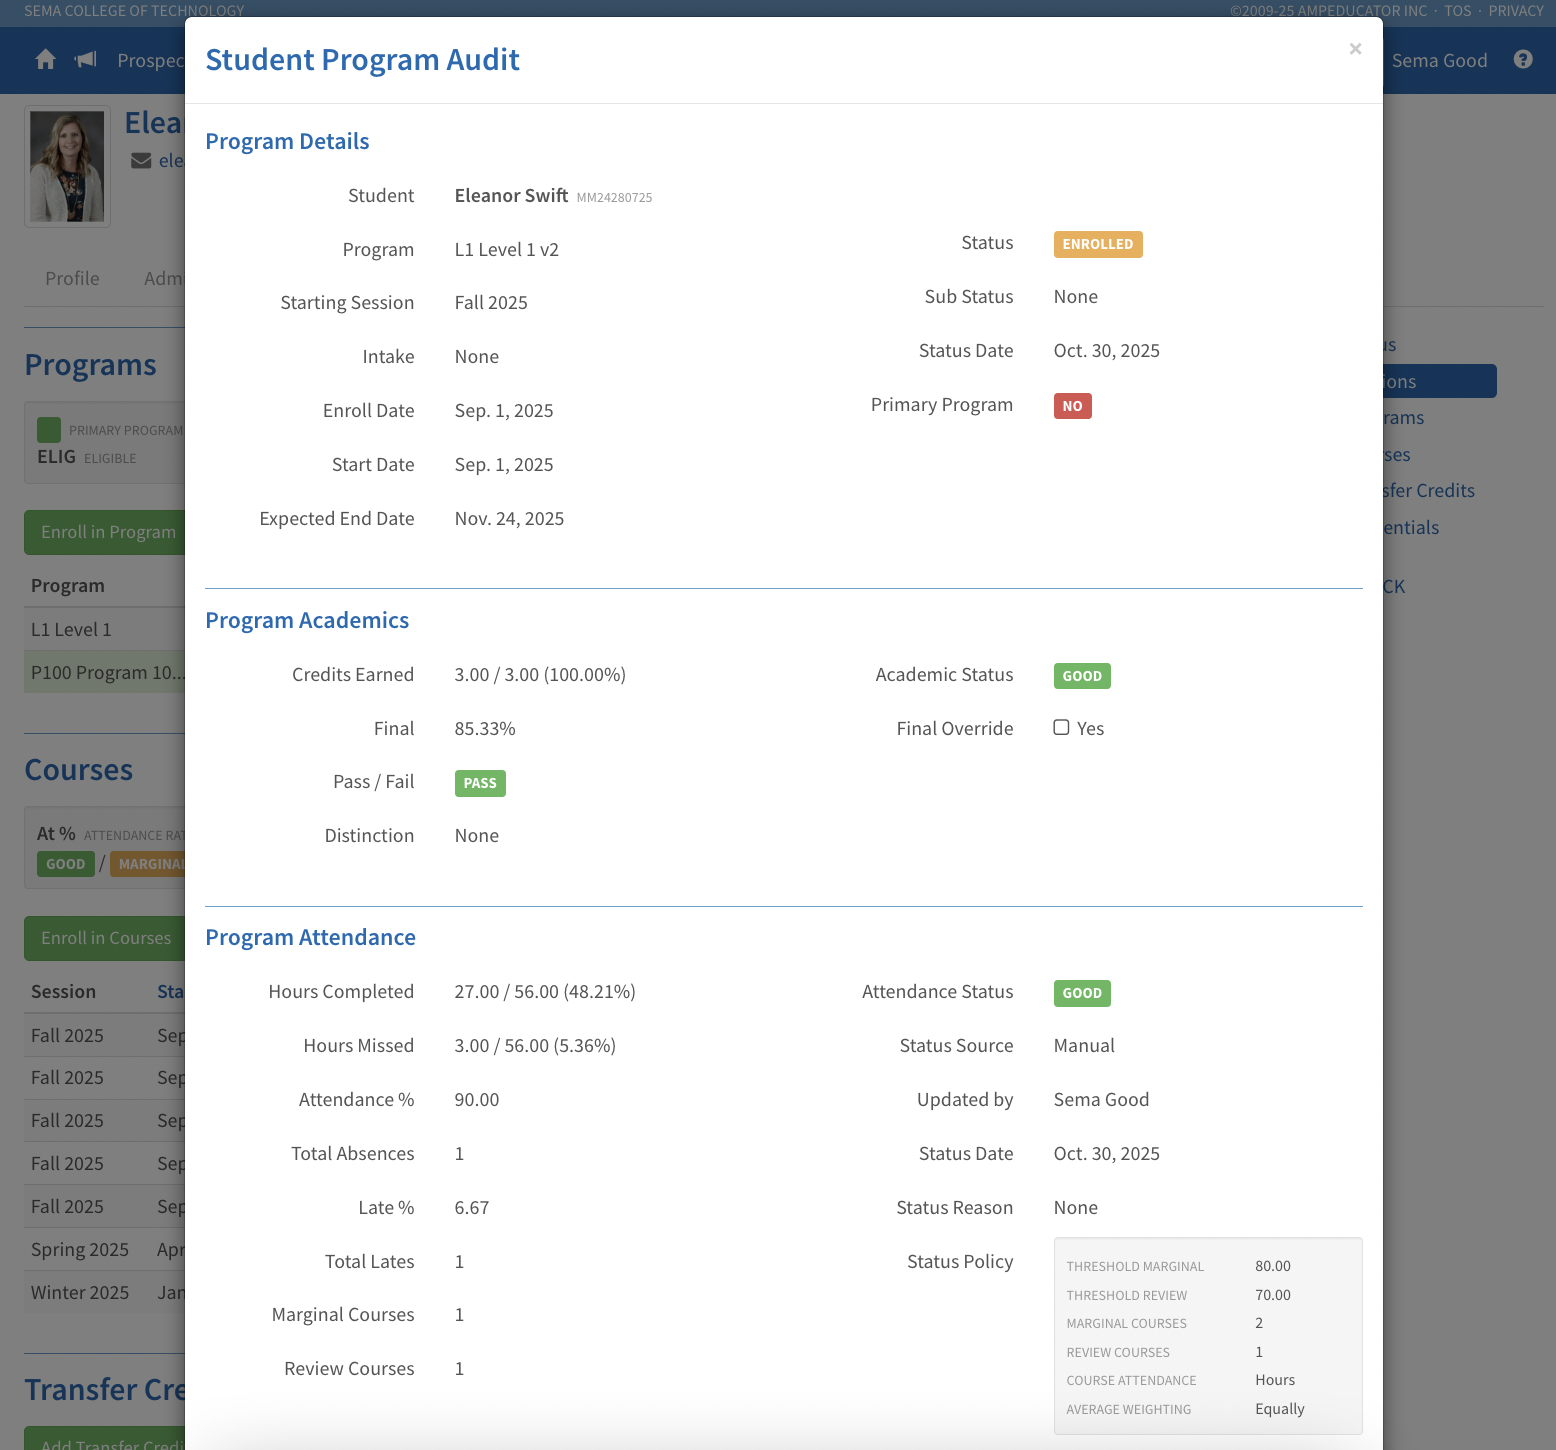
Task: Click the green primary program indicator square
Action: point(49,430)
